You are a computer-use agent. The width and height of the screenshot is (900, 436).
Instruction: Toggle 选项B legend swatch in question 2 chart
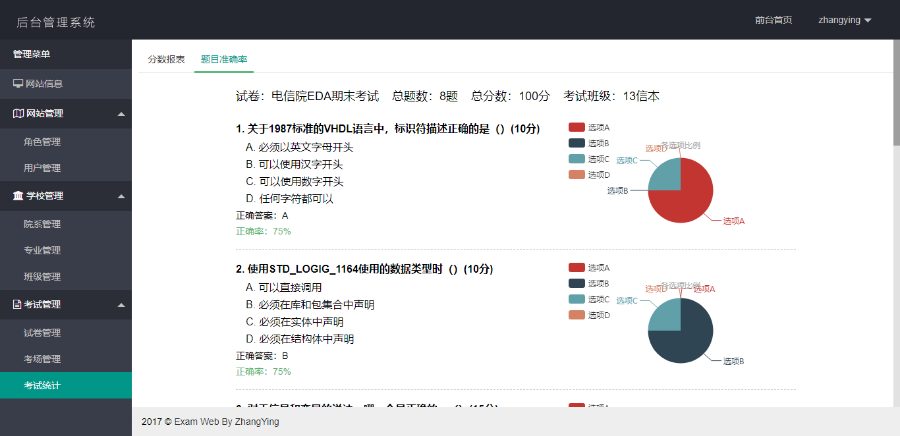(576, 283)
